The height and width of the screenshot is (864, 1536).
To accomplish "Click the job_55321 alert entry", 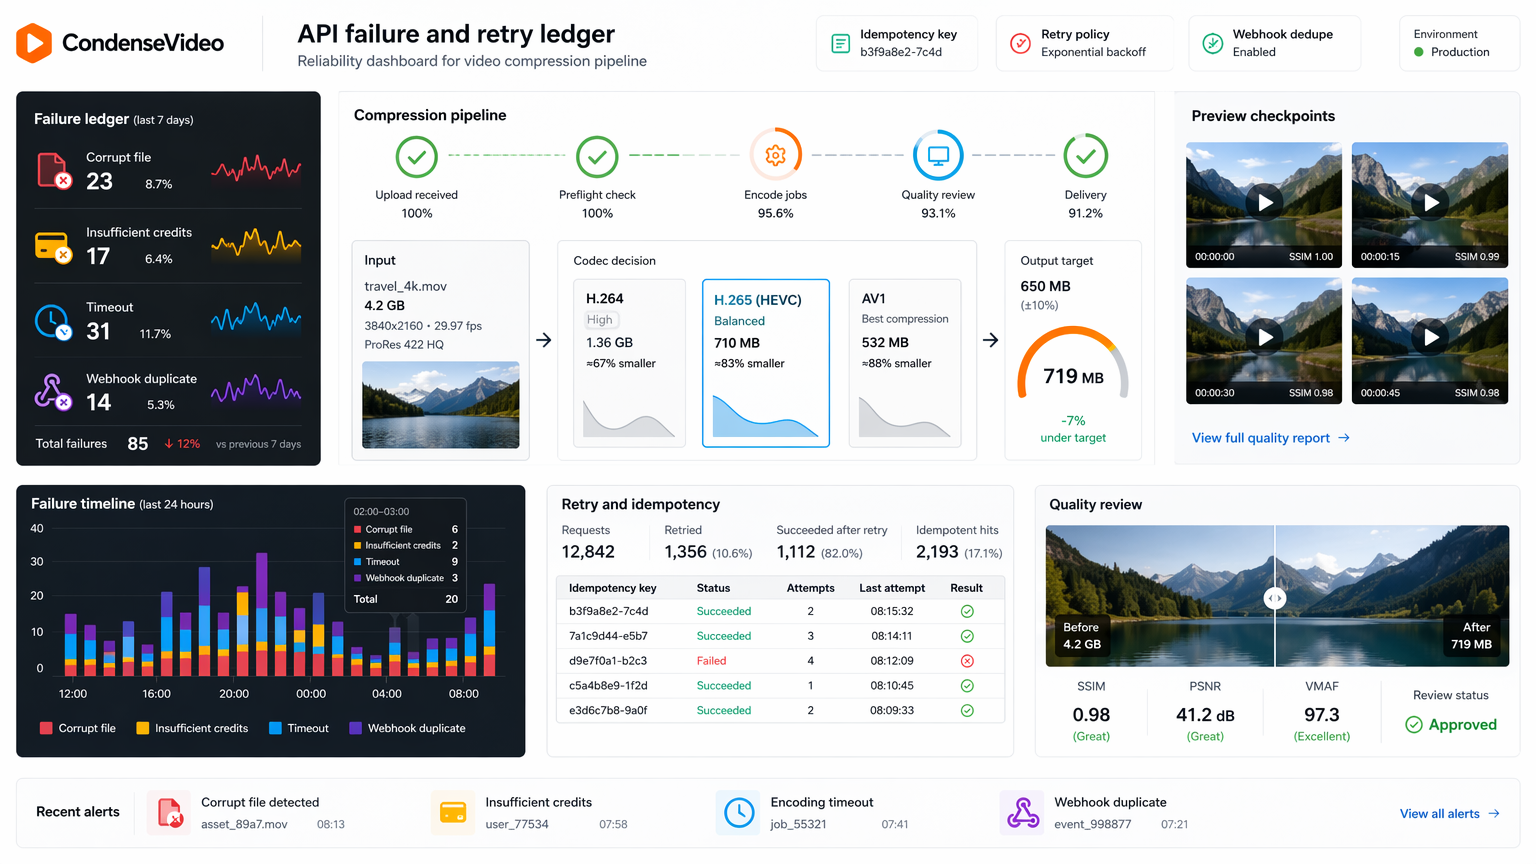I will [x=798, y=824].
